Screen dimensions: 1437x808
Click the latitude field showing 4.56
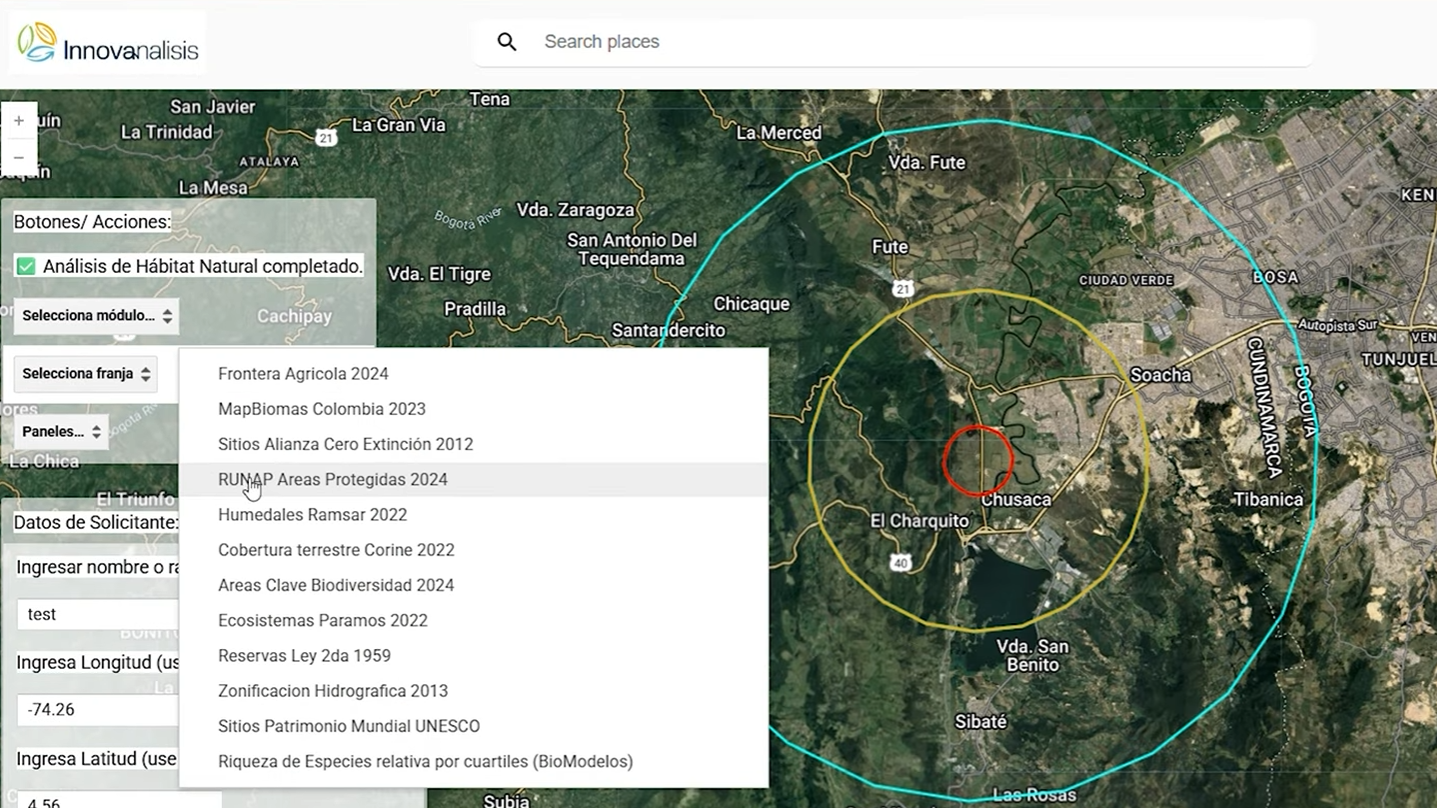point(118,800)
